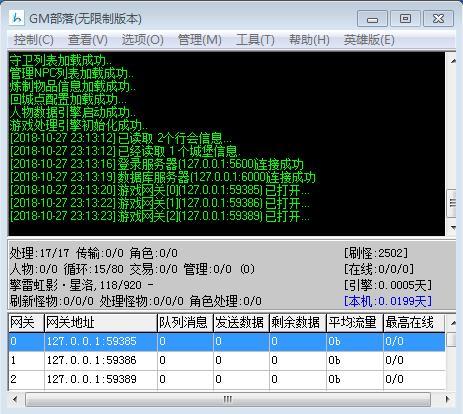This screenshot has height=414, width=463.
Task: Open the 英雄版(E) menu
Action: (369, 40)
